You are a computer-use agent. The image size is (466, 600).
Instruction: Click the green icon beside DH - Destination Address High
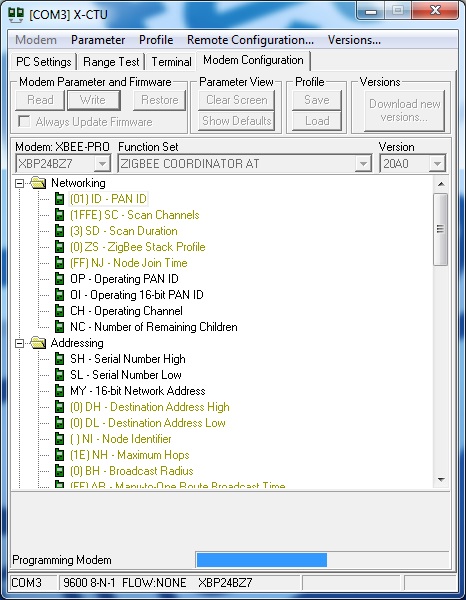tap(59, 407)
